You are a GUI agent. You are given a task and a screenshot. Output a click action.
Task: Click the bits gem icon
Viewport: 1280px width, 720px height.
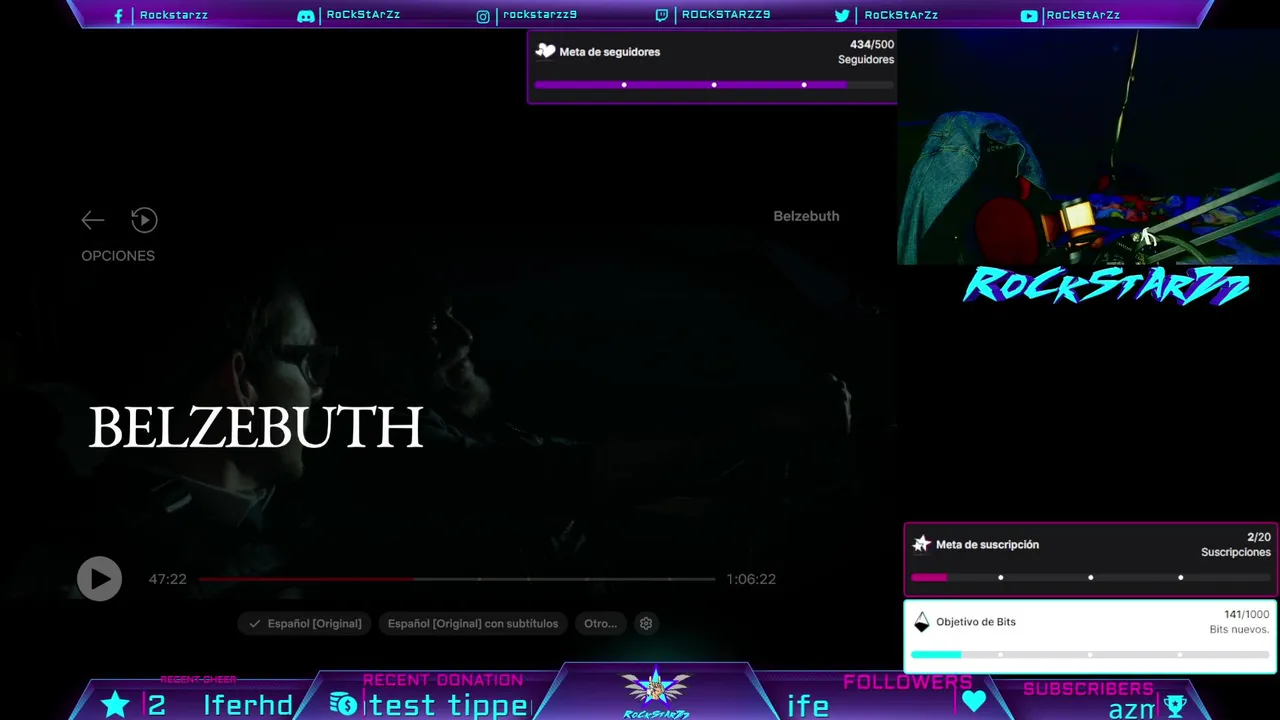coord(922,622)
